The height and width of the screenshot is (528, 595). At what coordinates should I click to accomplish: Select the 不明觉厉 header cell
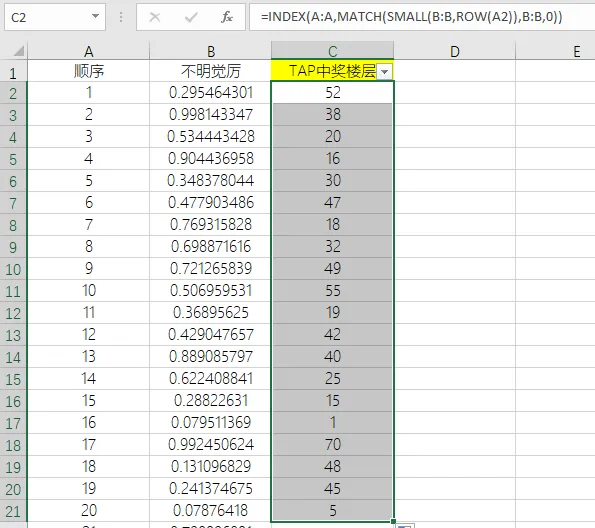point(211,71)
